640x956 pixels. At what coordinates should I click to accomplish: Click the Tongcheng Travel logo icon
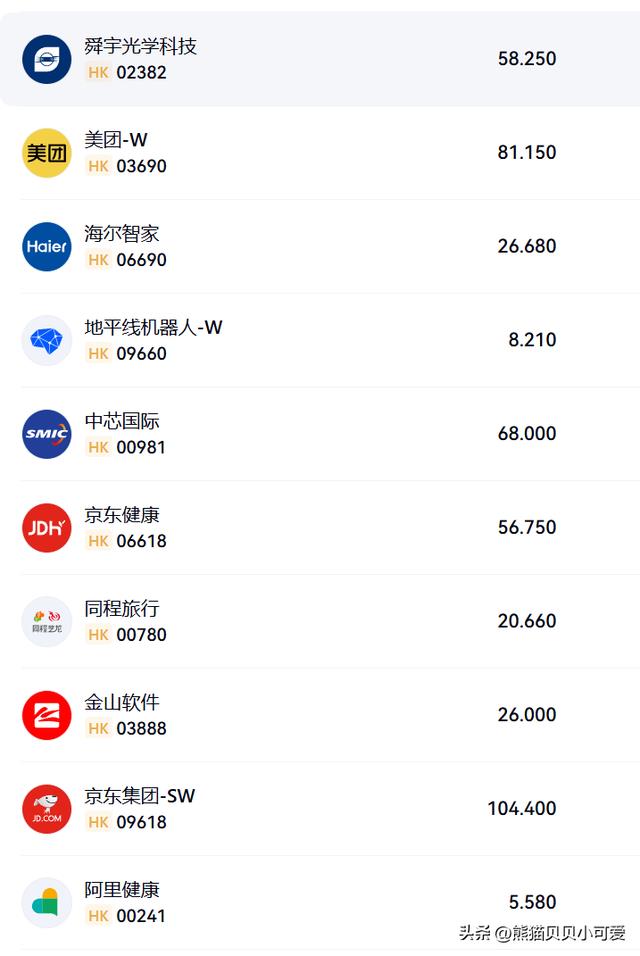coord(47,621)
